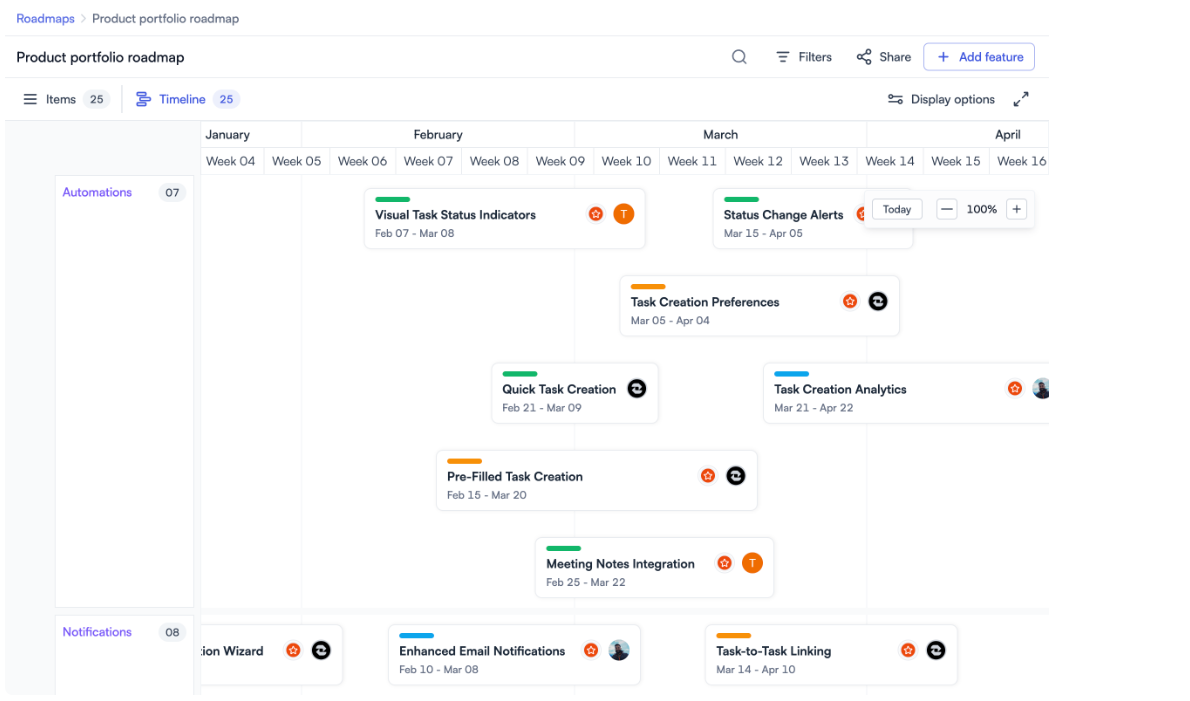
Task: Click sync icon on Pre-Filled Task Creation
Action: pyautogui.click(x=736, y=476)
